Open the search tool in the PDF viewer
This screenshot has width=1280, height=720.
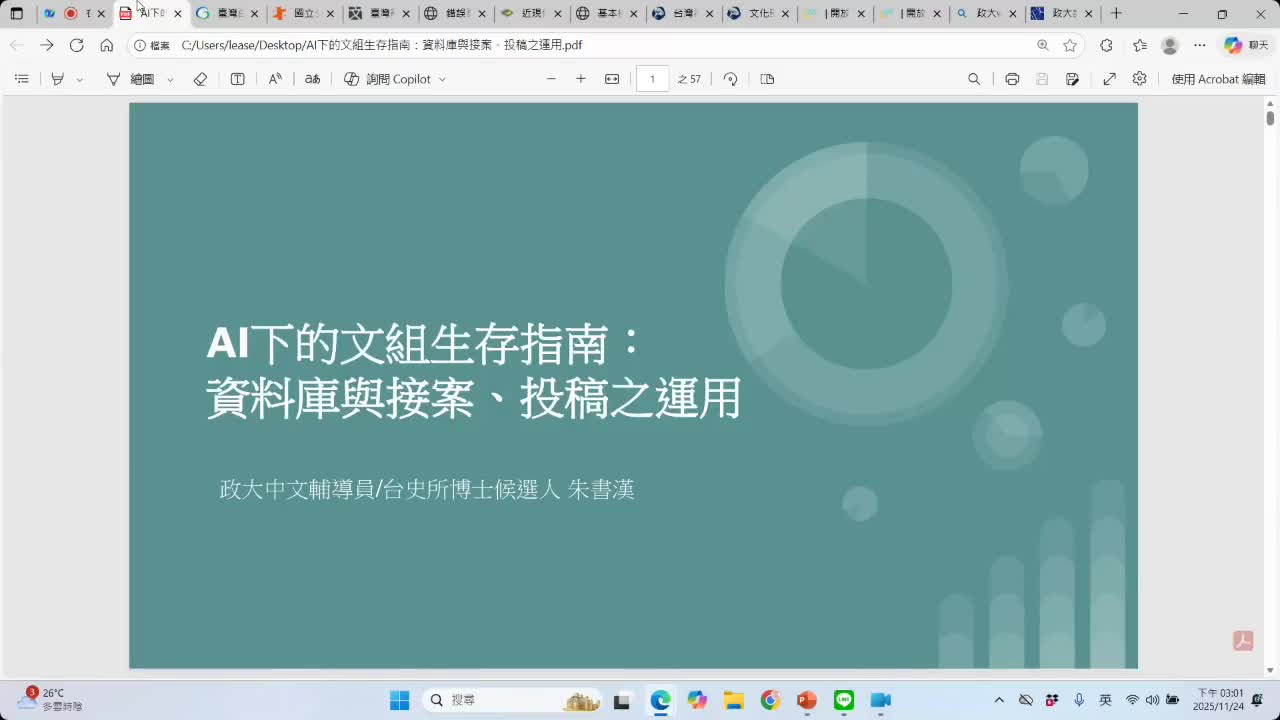coord(974,78)
